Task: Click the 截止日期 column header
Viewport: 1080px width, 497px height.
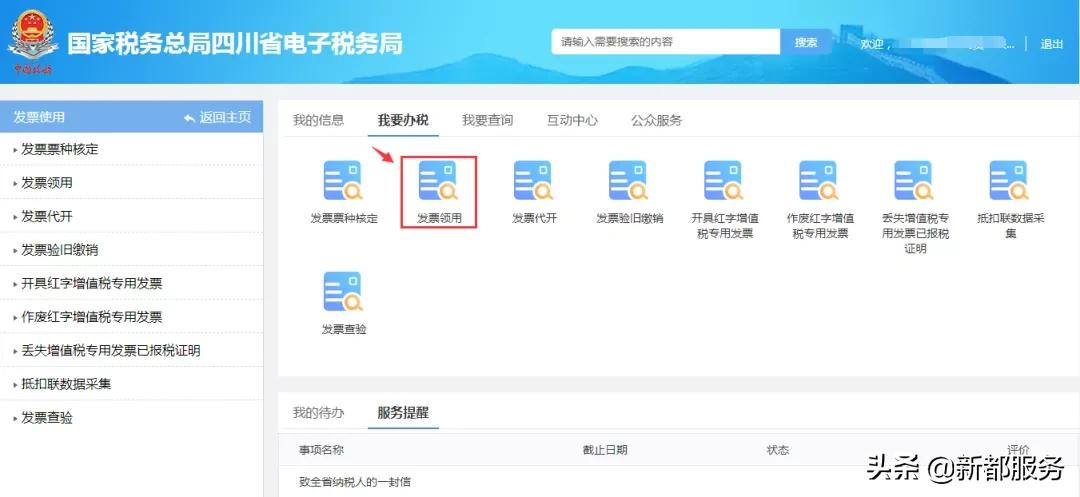Action: coord(605,450)
